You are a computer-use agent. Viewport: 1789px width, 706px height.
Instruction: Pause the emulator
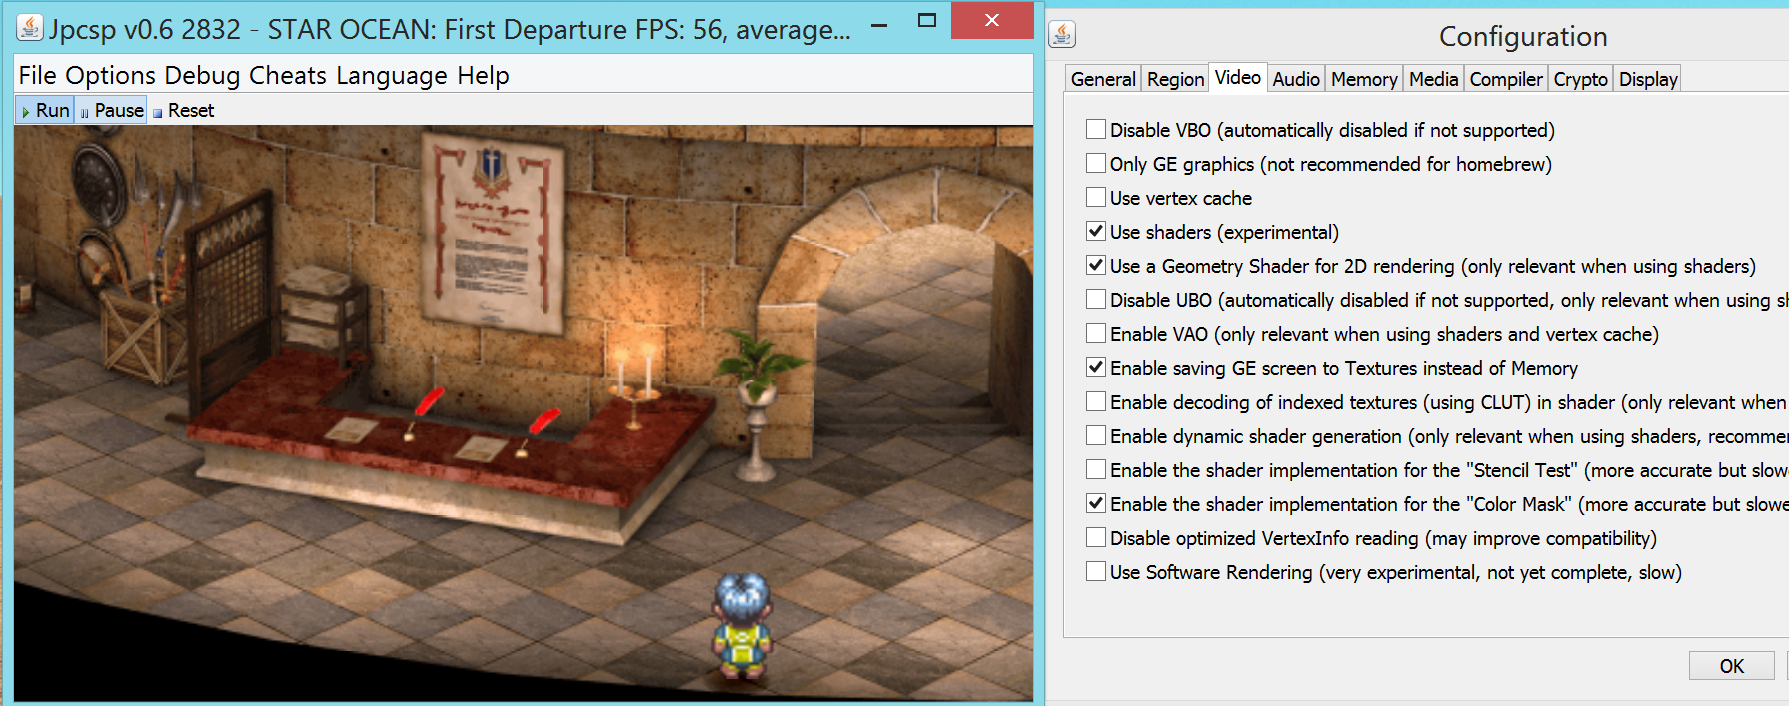pyautogui.click(x=112, y=111)
